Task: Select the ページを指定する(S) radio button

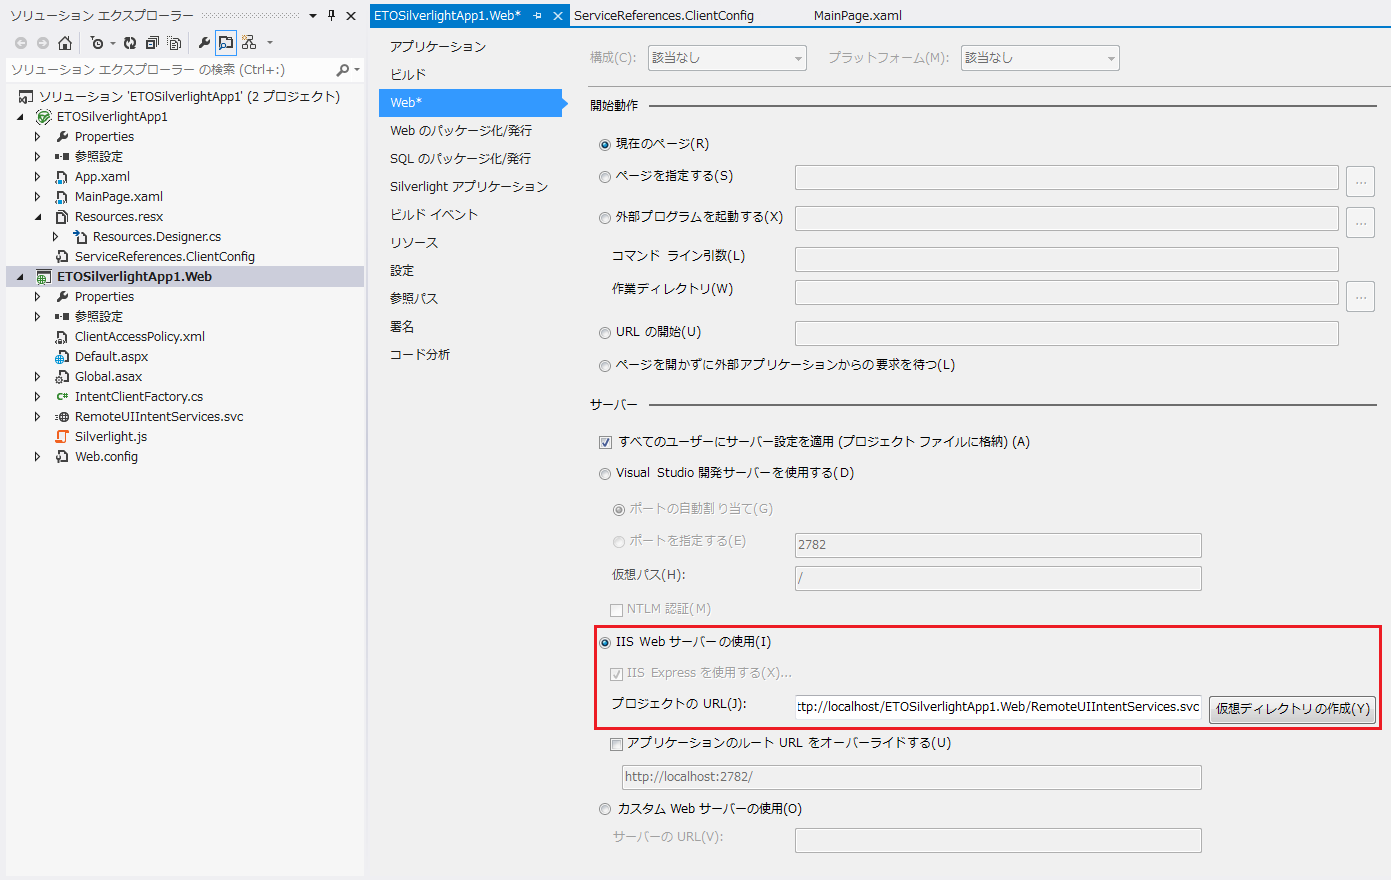Action: (605, 177)
